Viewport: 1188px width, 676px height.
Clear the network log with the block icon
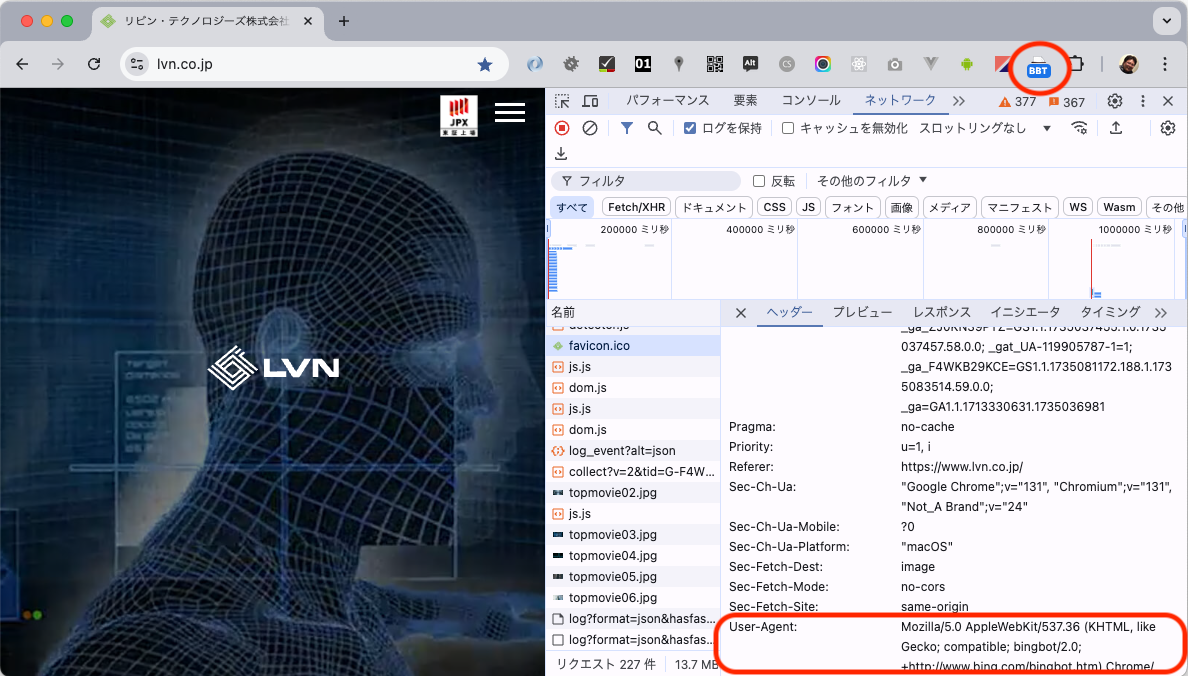click(x=589, y=128)
